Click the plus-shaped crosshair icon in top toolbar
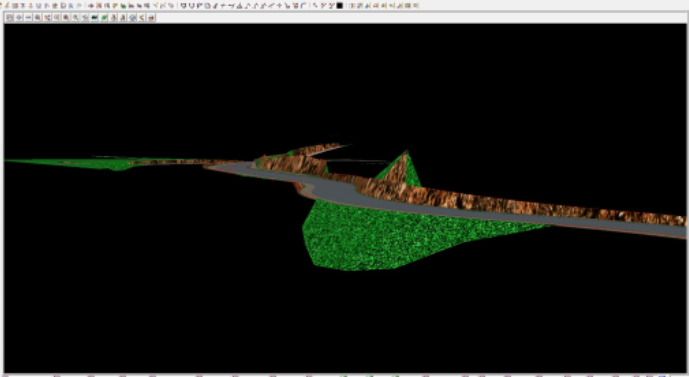689x377 pixels. click(x=279, y=5)
